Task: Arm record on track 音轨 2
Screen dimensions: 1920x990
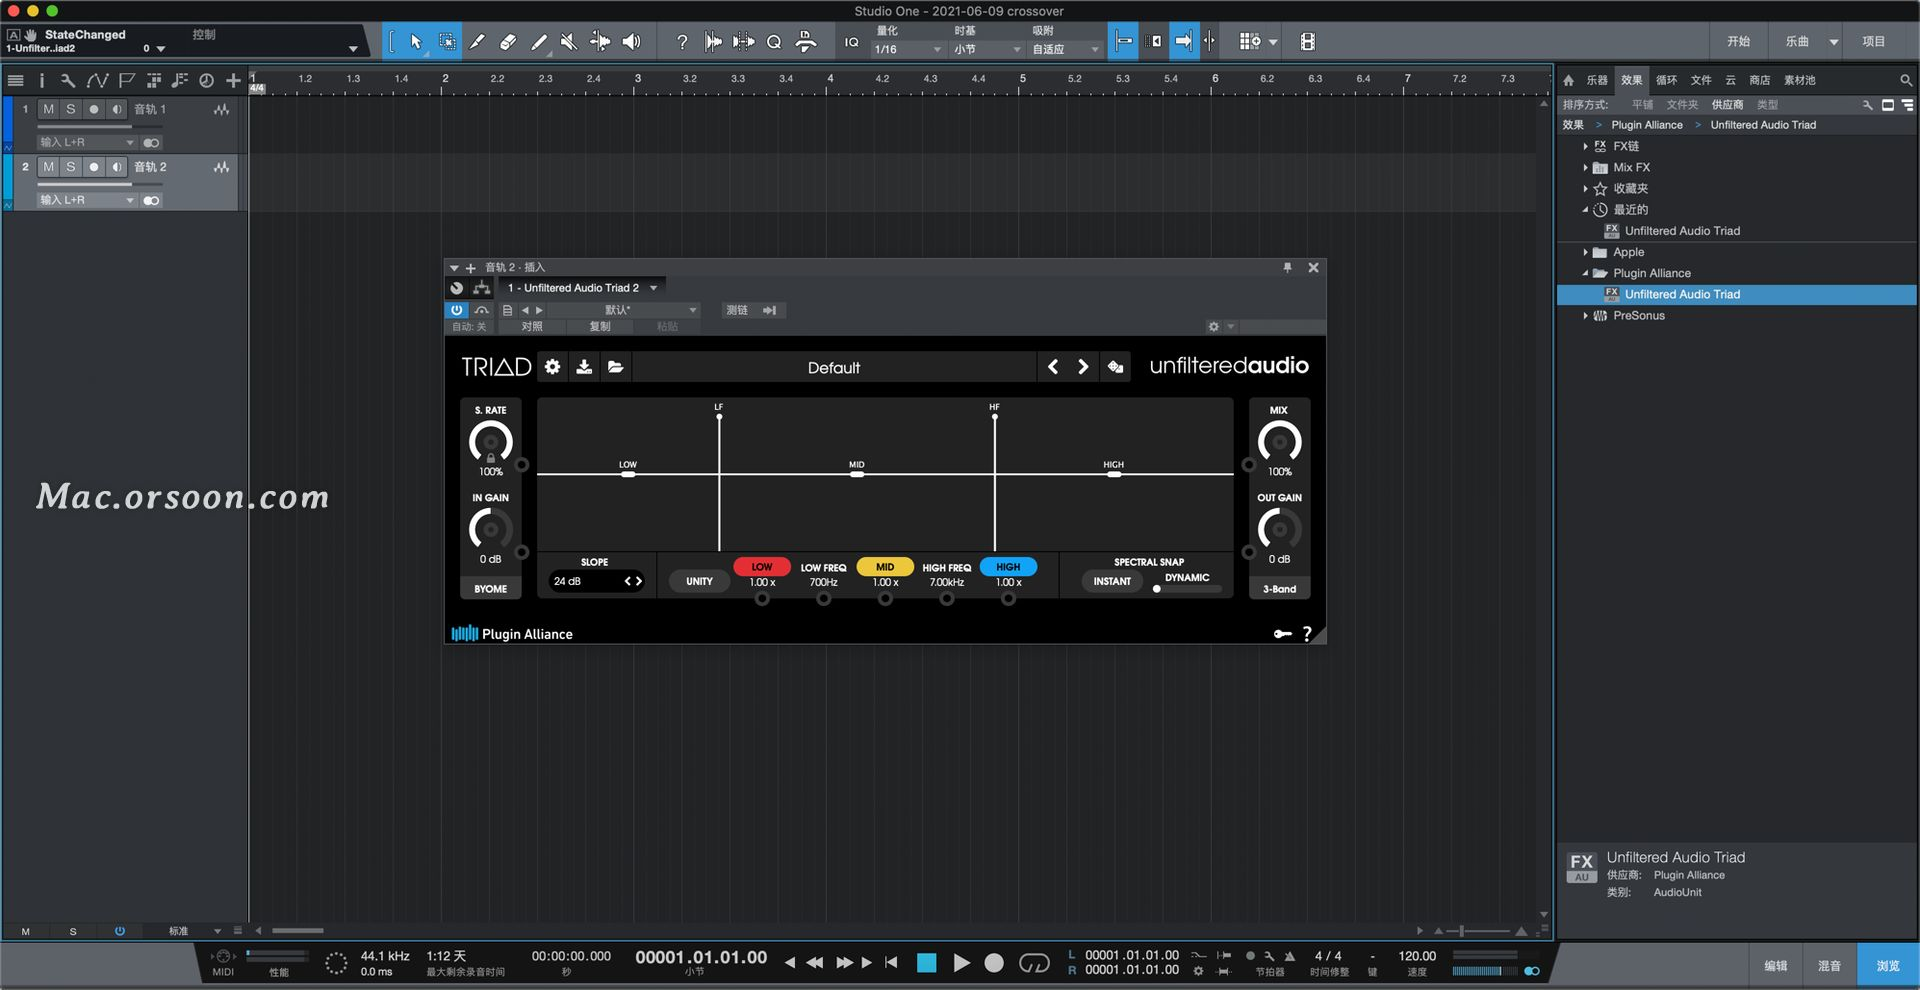Action: click(94, 167)
